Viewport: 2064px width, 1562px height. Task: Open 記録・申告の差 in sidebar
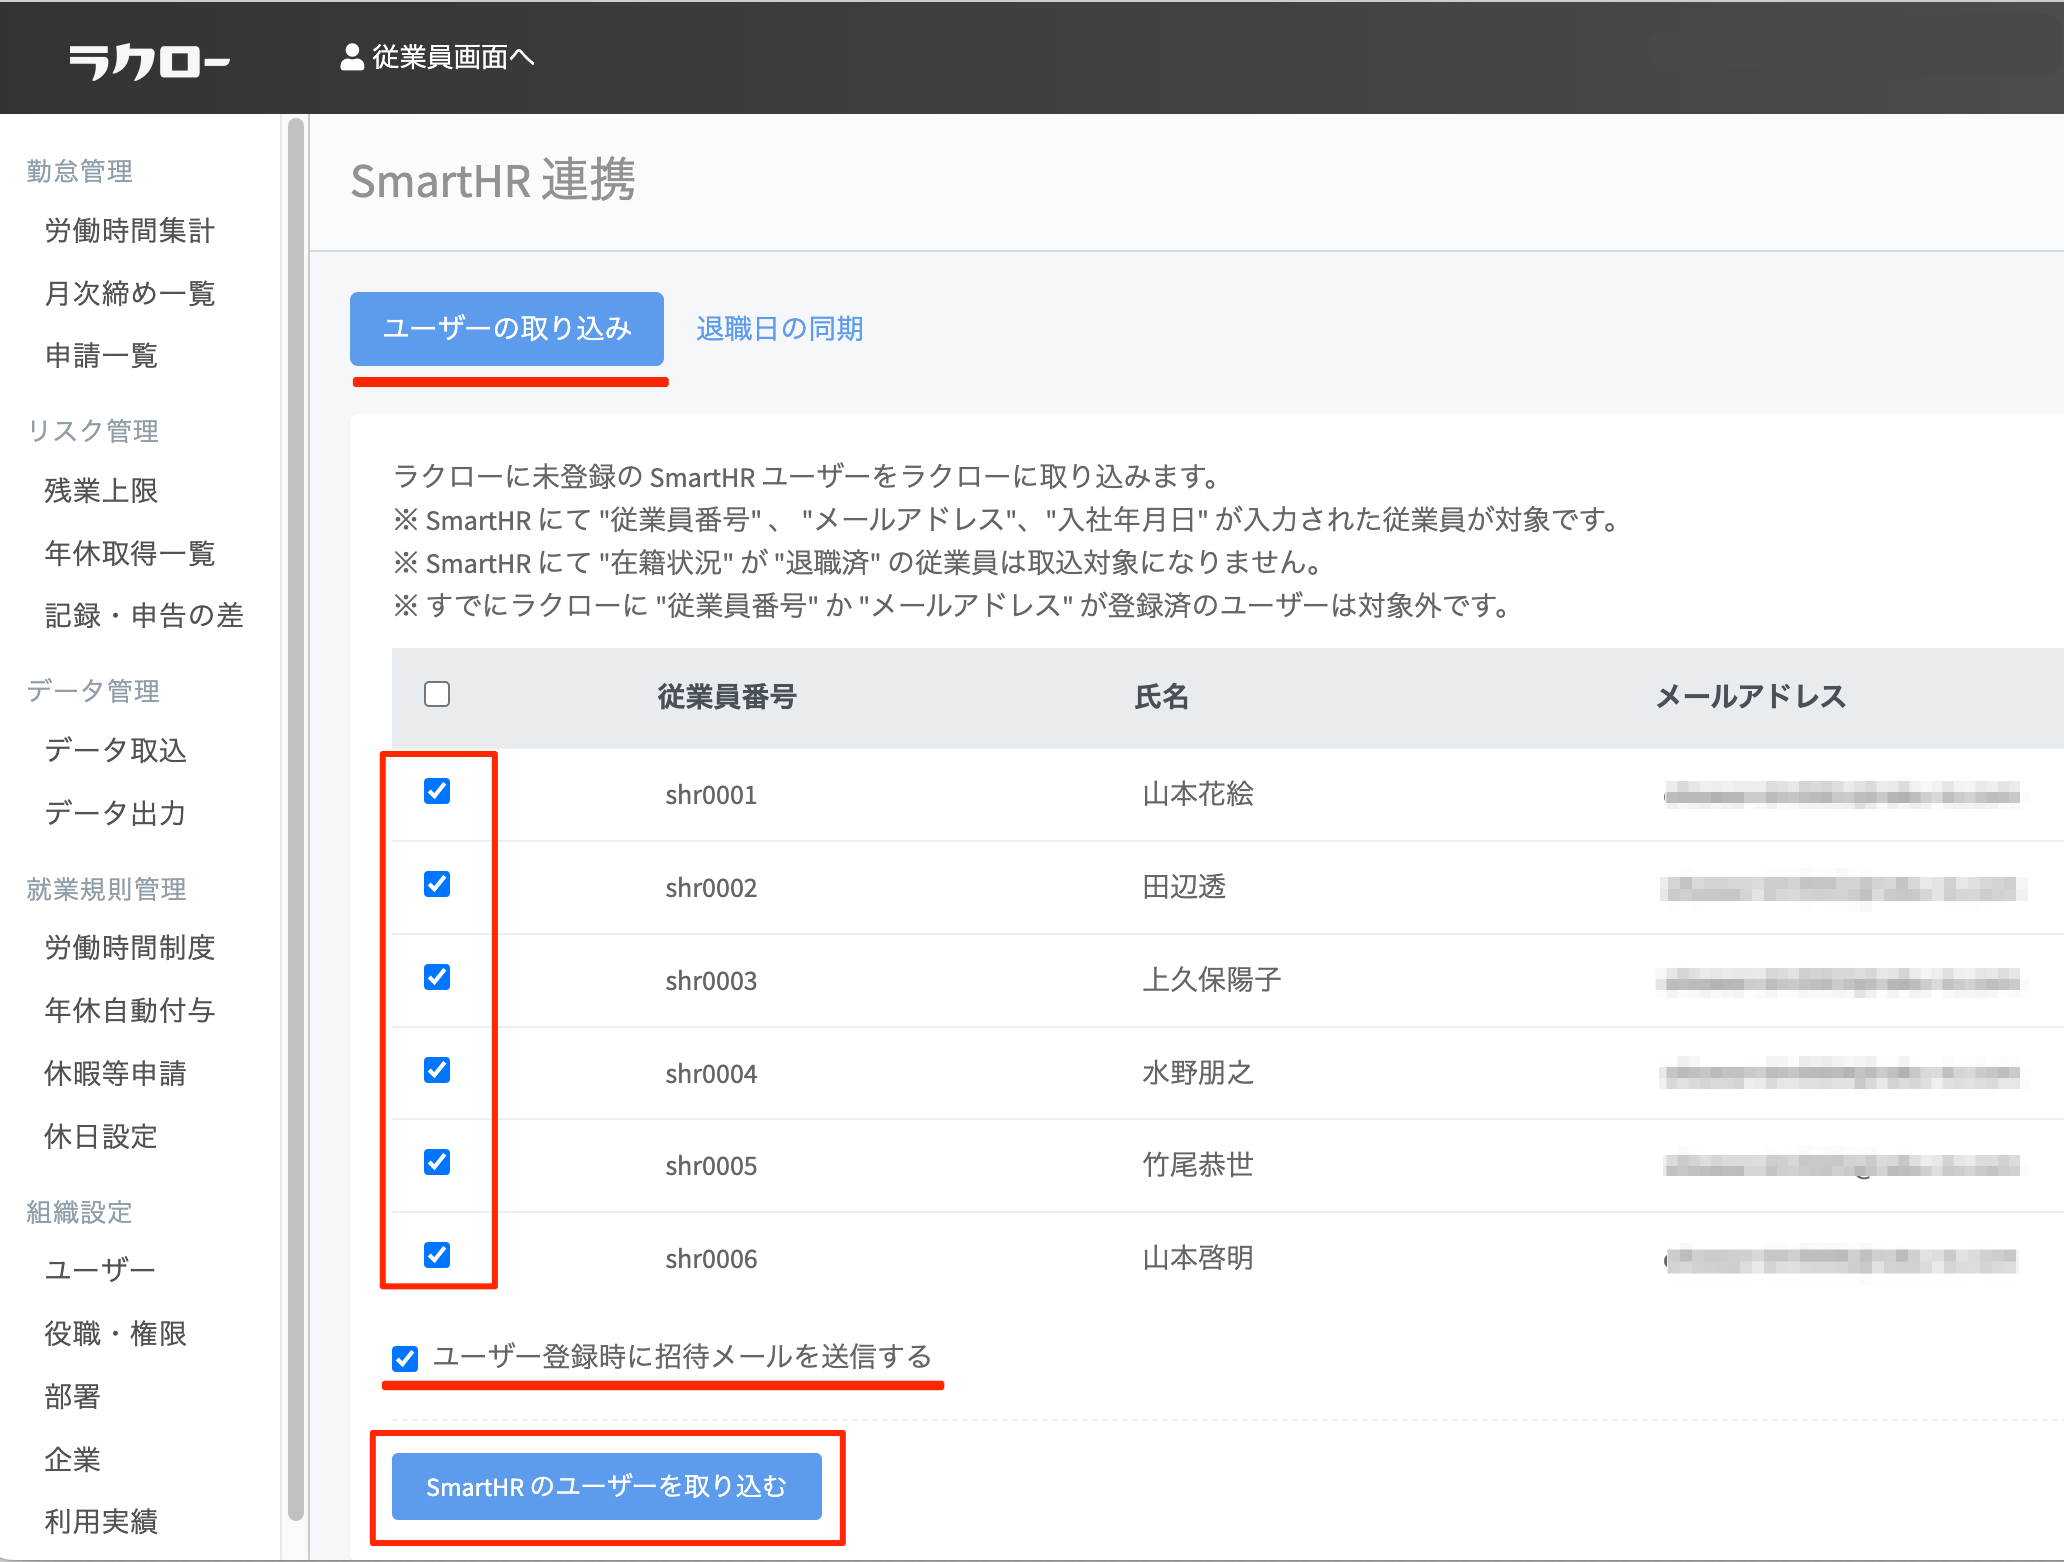point(144,616)
